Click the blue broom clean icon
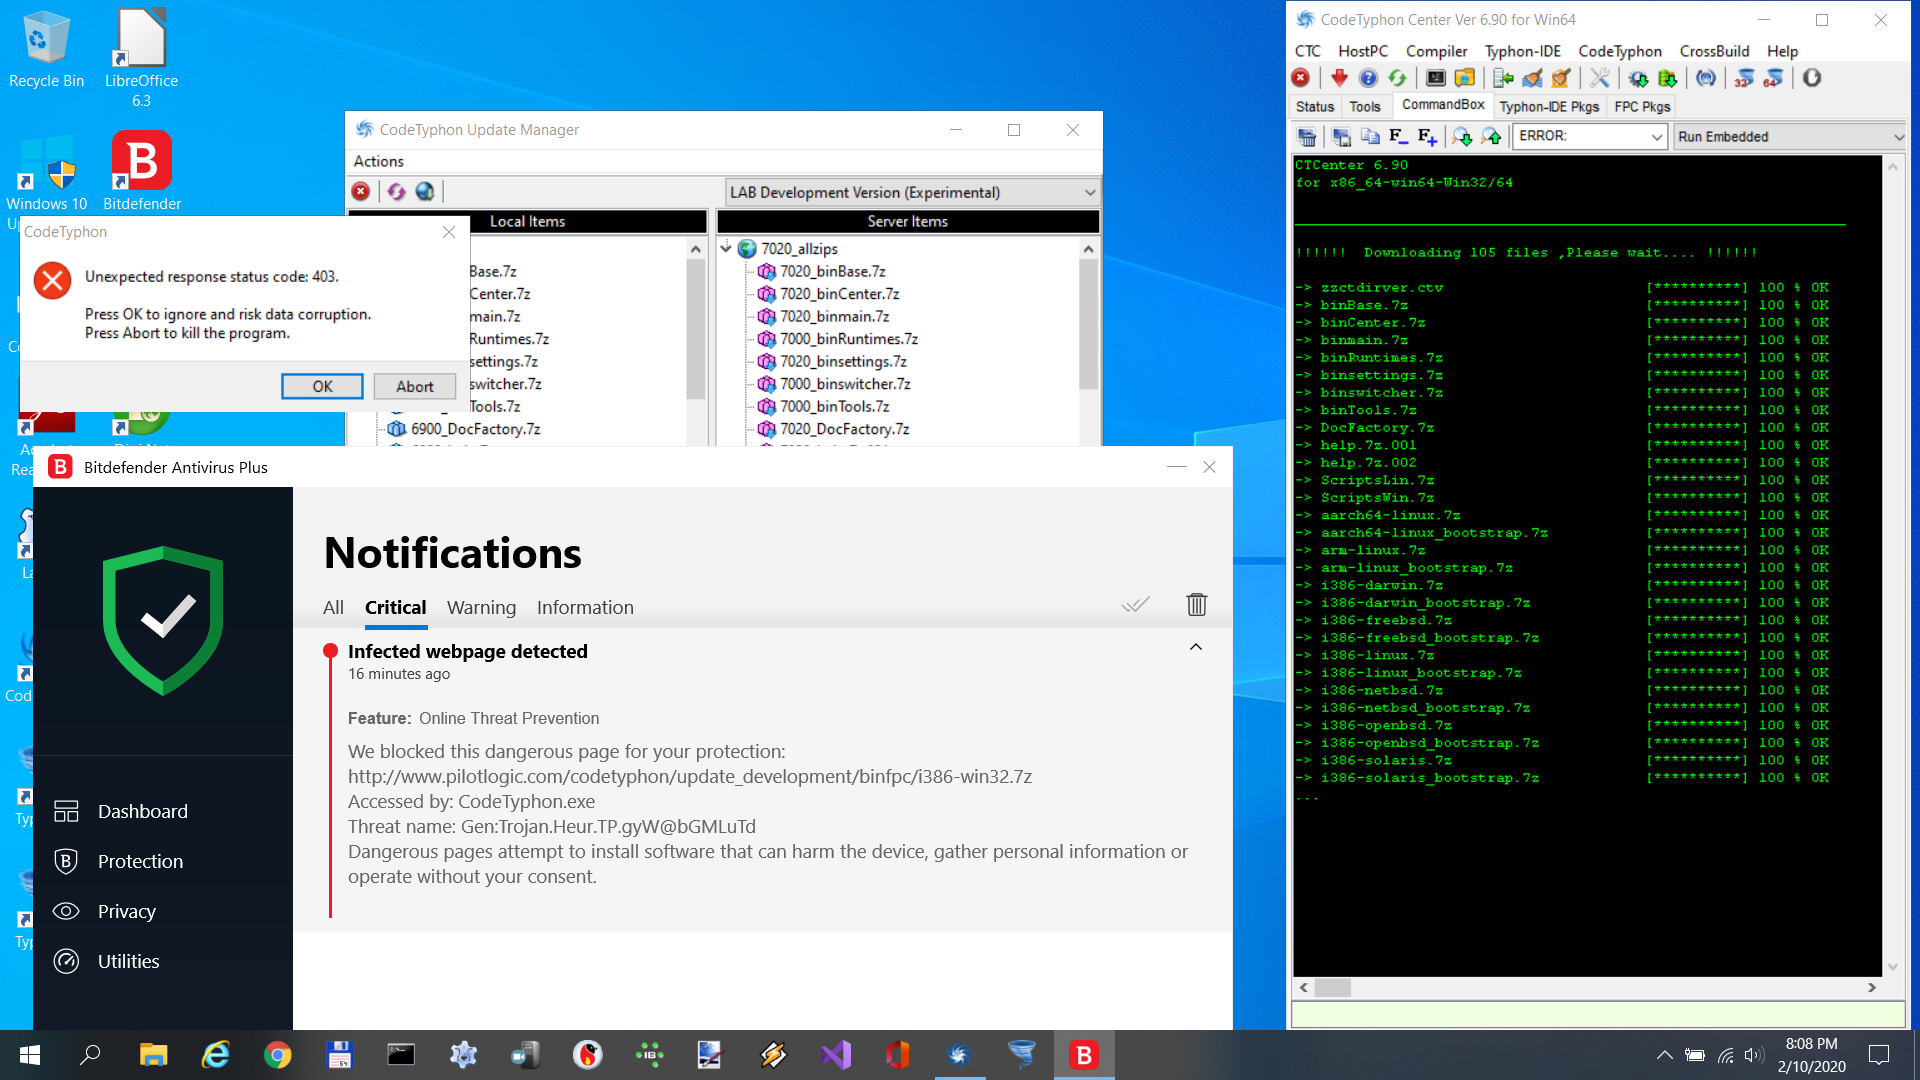 tap(1532, 78)
